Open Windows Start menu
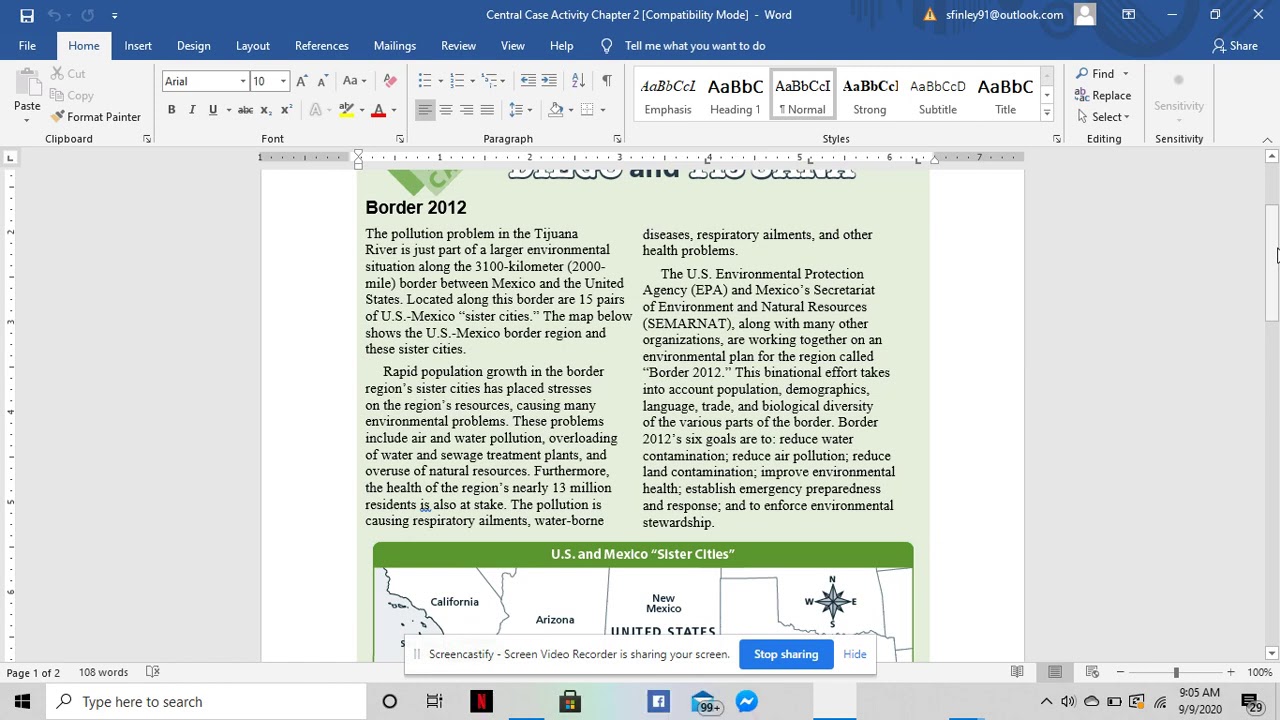Screen dimensions: 1280x720 pos(22,702)
